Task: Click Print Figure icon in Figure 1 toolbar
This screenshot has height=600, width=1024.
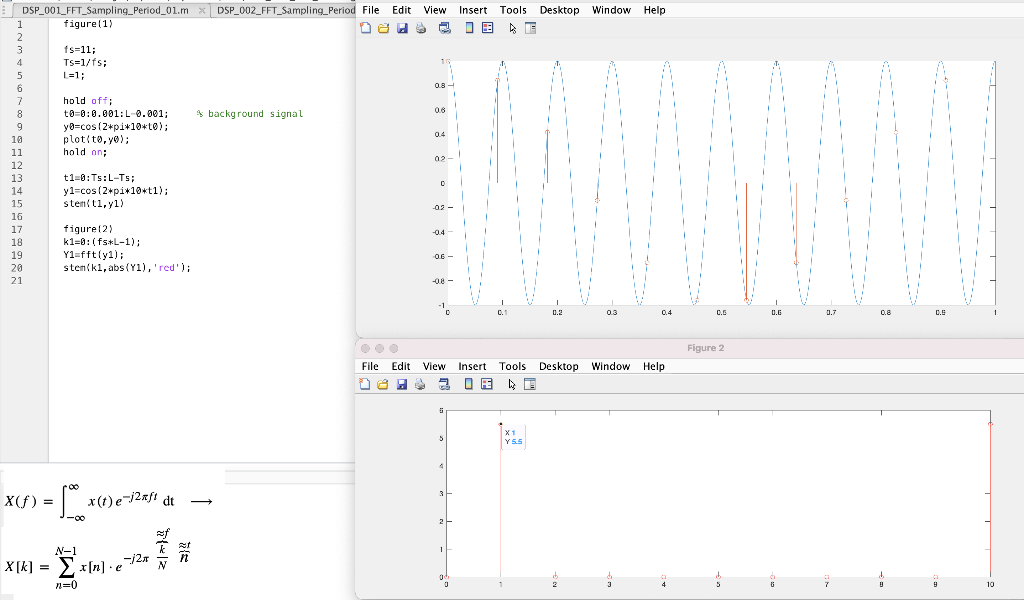Action: click(x=421, y=28)
